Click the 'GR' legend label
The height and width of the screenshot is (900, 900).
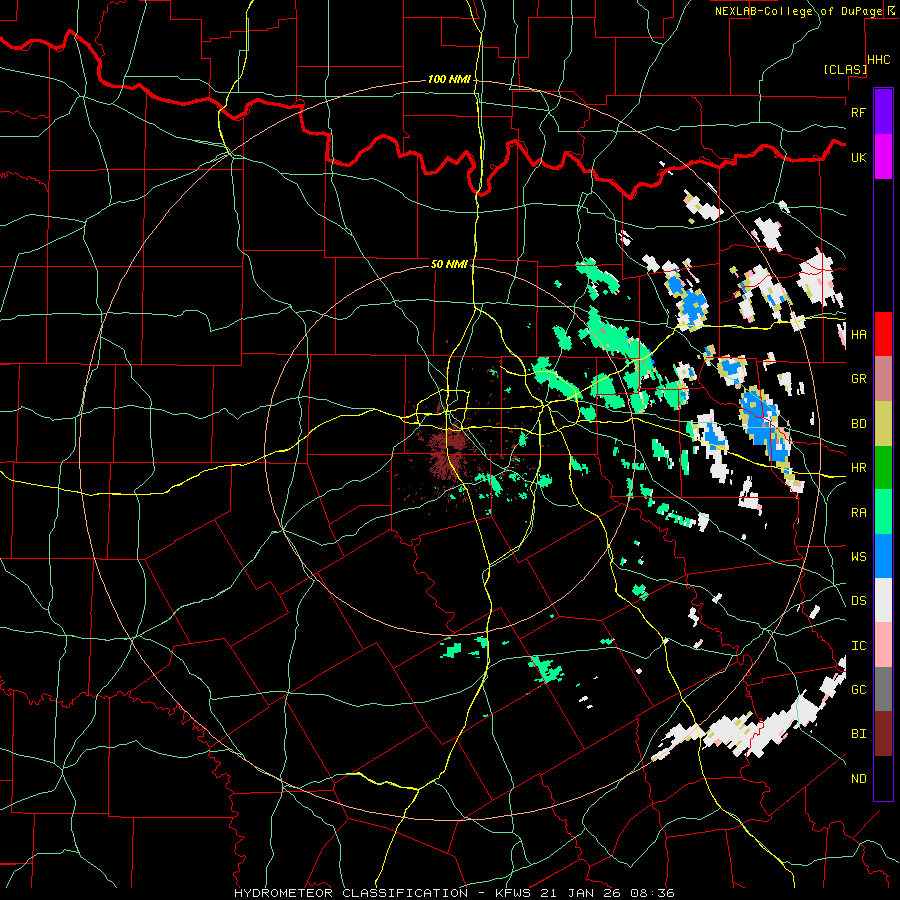click(858, 379)
